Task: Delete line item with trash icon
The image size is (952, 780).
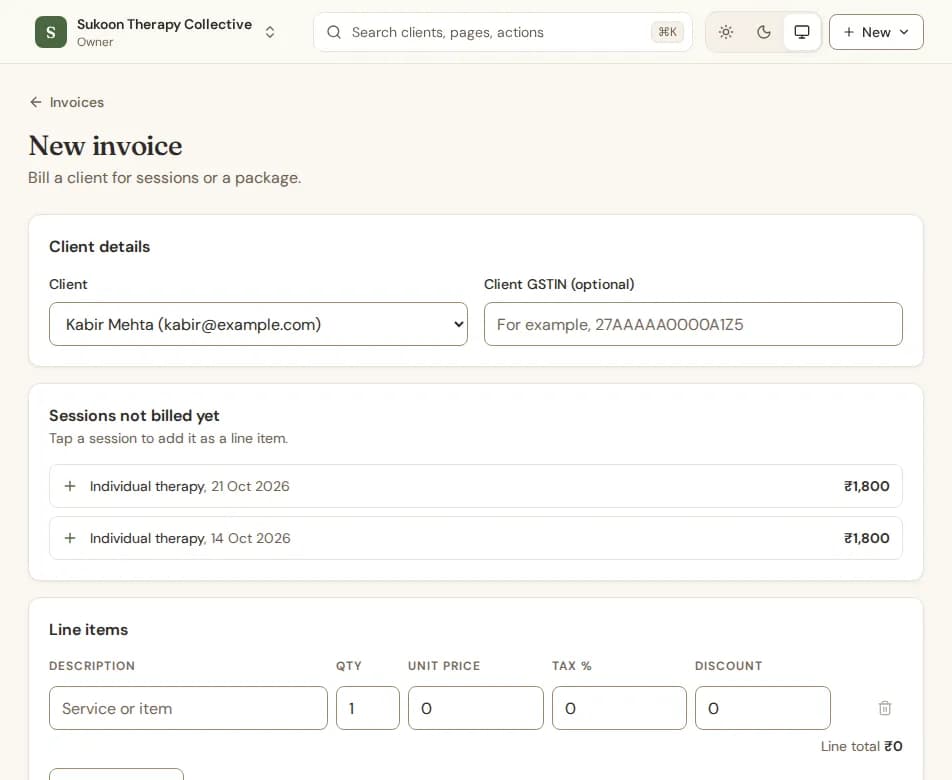Action: click(x=885, y=708)
